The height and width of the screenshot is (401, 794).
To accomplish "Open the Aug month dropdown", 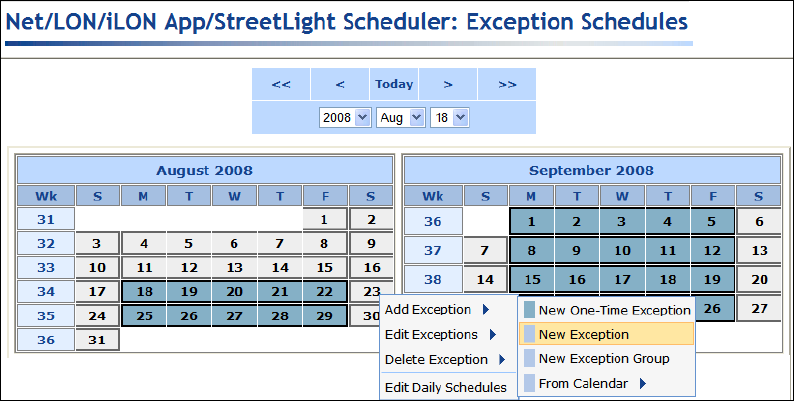I will click(401, 118).
